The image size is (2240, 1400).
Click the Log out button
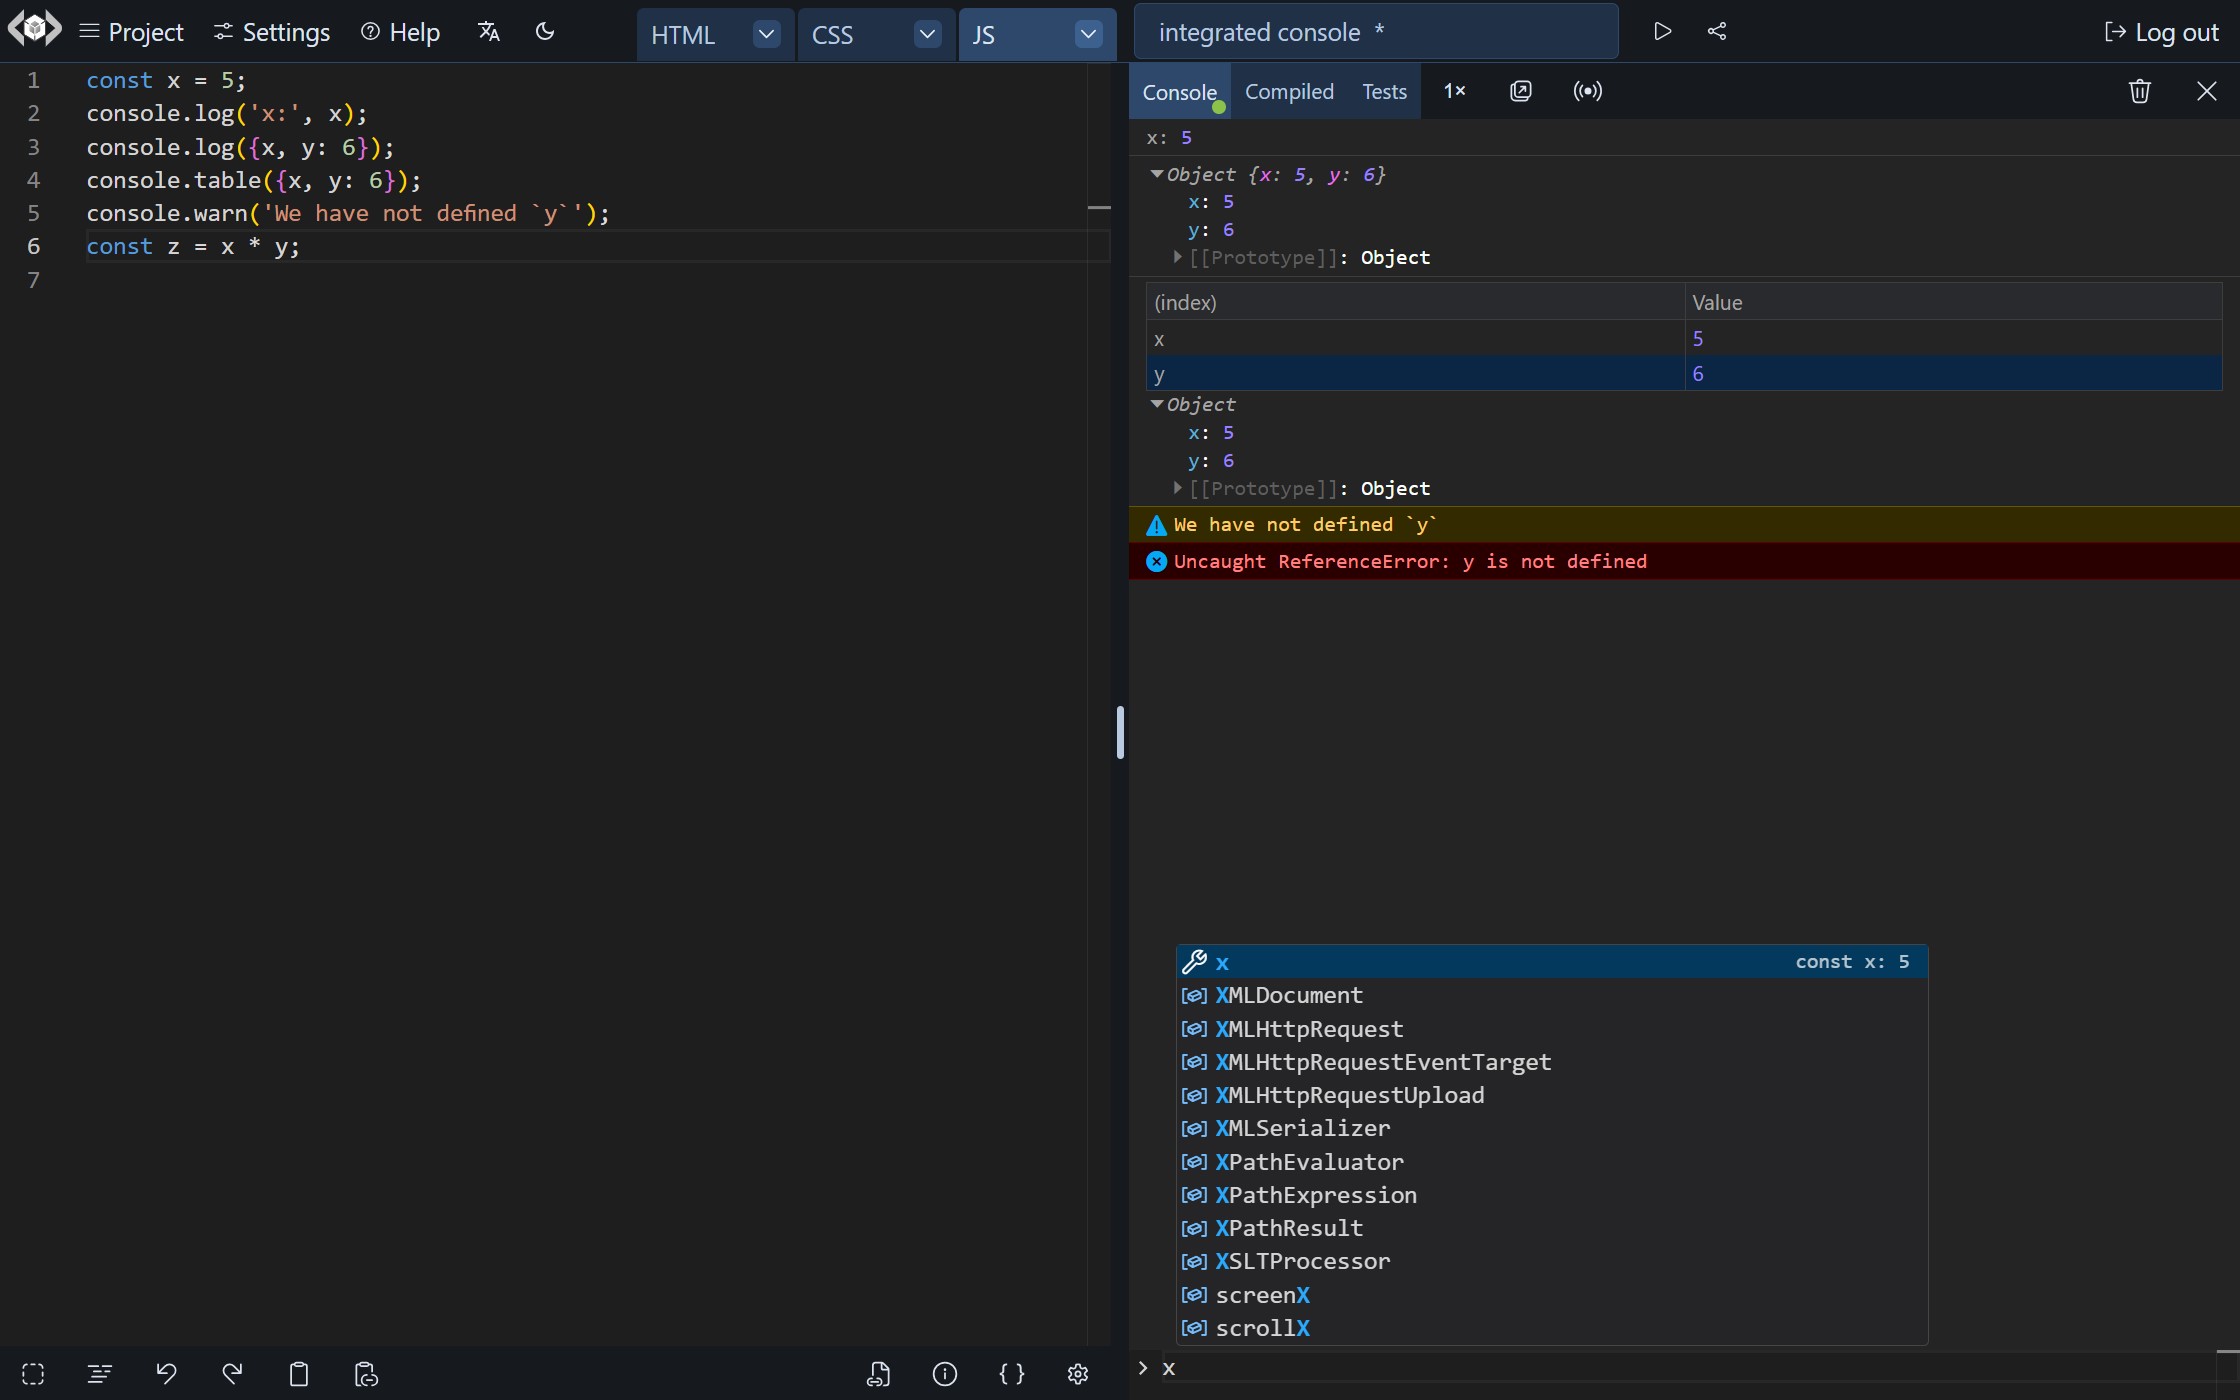click(2162, 32)
